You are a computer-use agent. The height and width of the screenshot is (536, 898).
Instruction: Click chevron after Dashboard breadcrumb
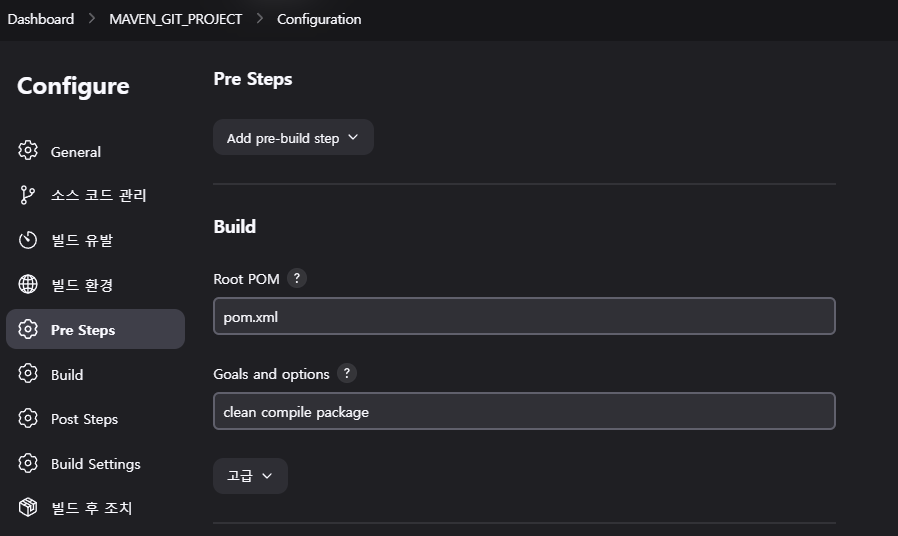[92, 19]
